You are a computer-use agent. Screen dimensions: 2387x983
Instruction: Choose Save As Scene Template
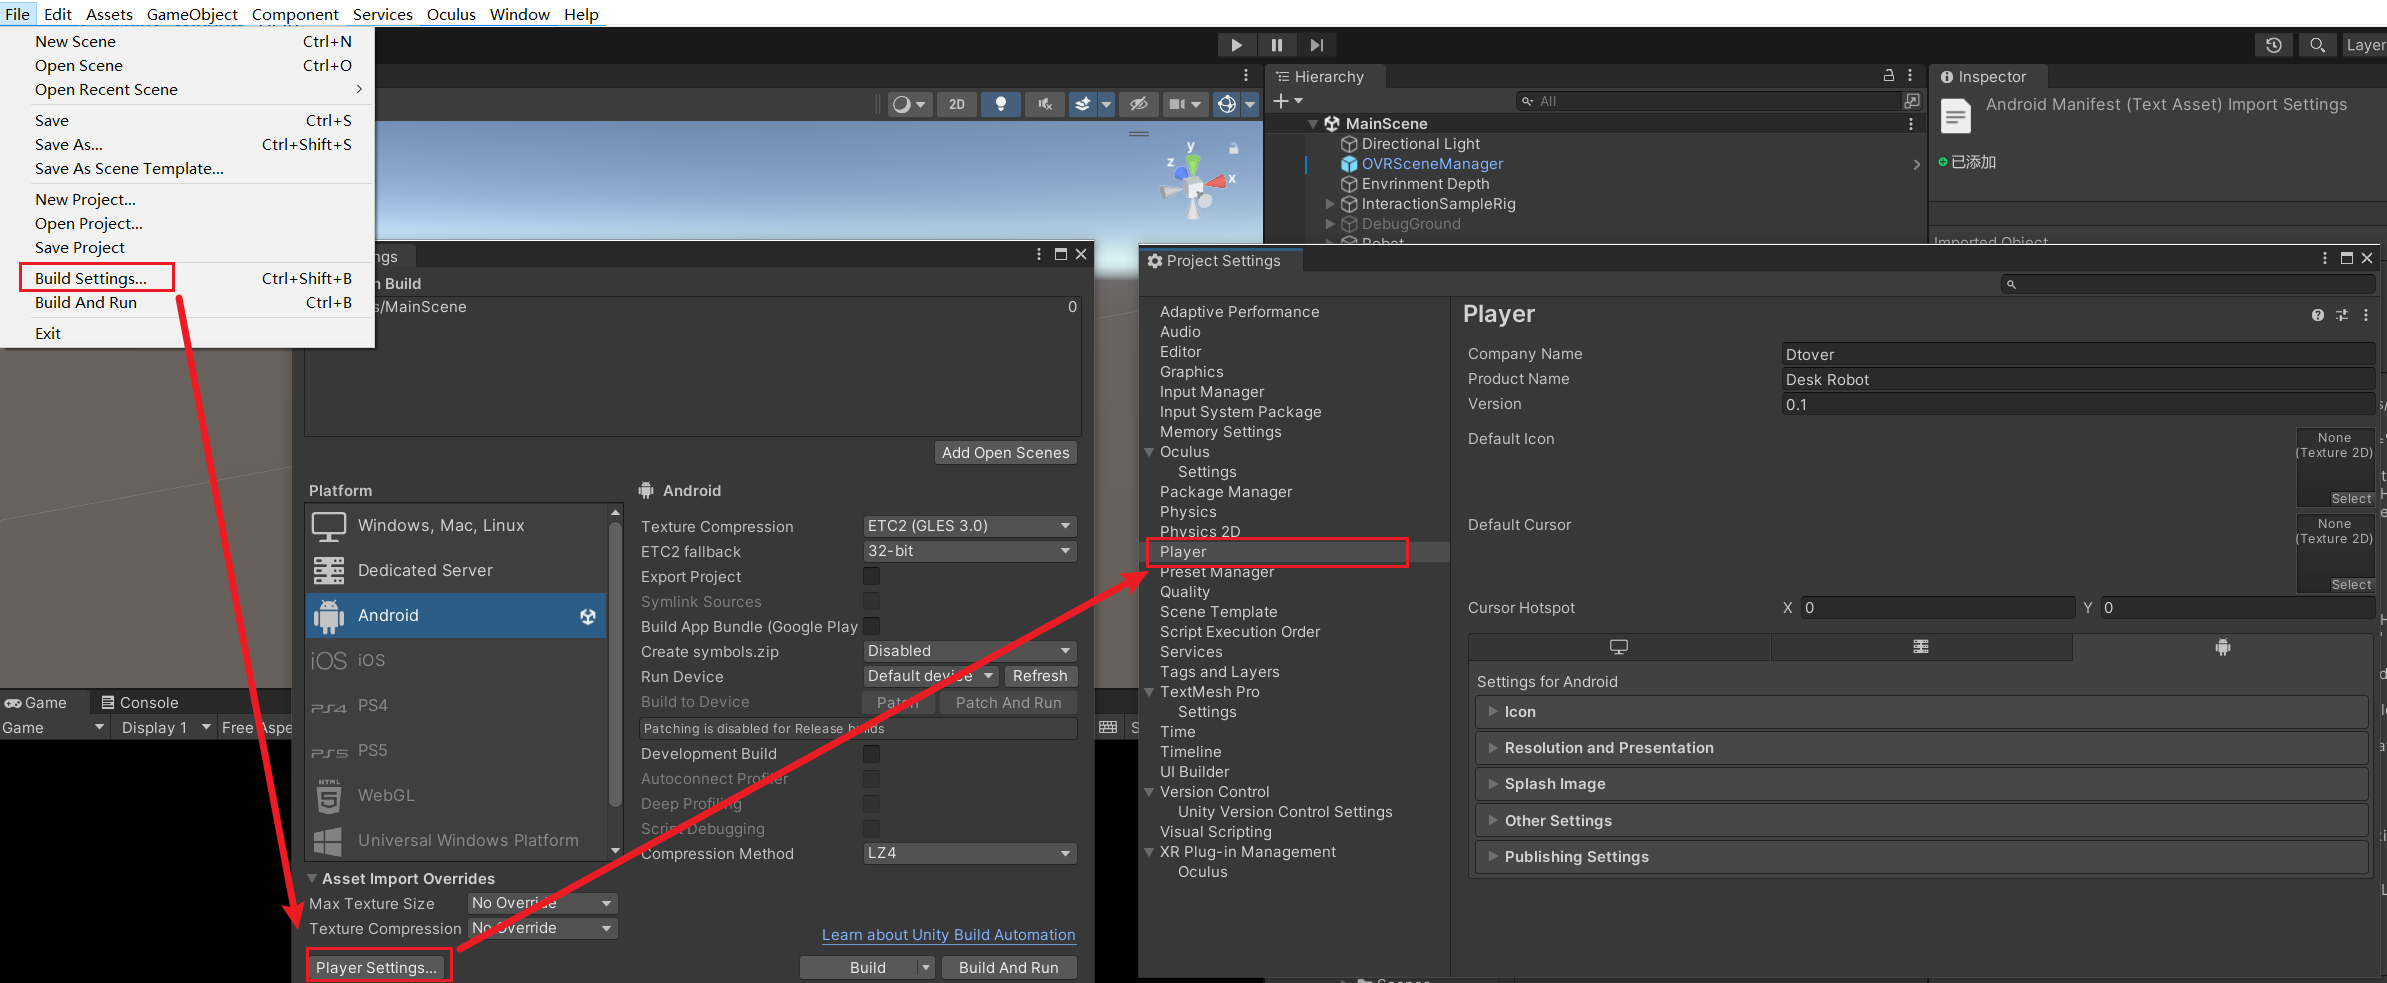click(129, 168)
